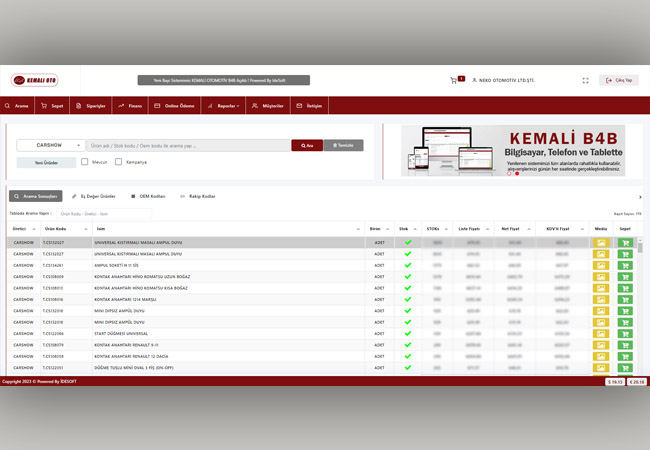
Task: Expand the Raporlar menu
Action: click(223, 106)
